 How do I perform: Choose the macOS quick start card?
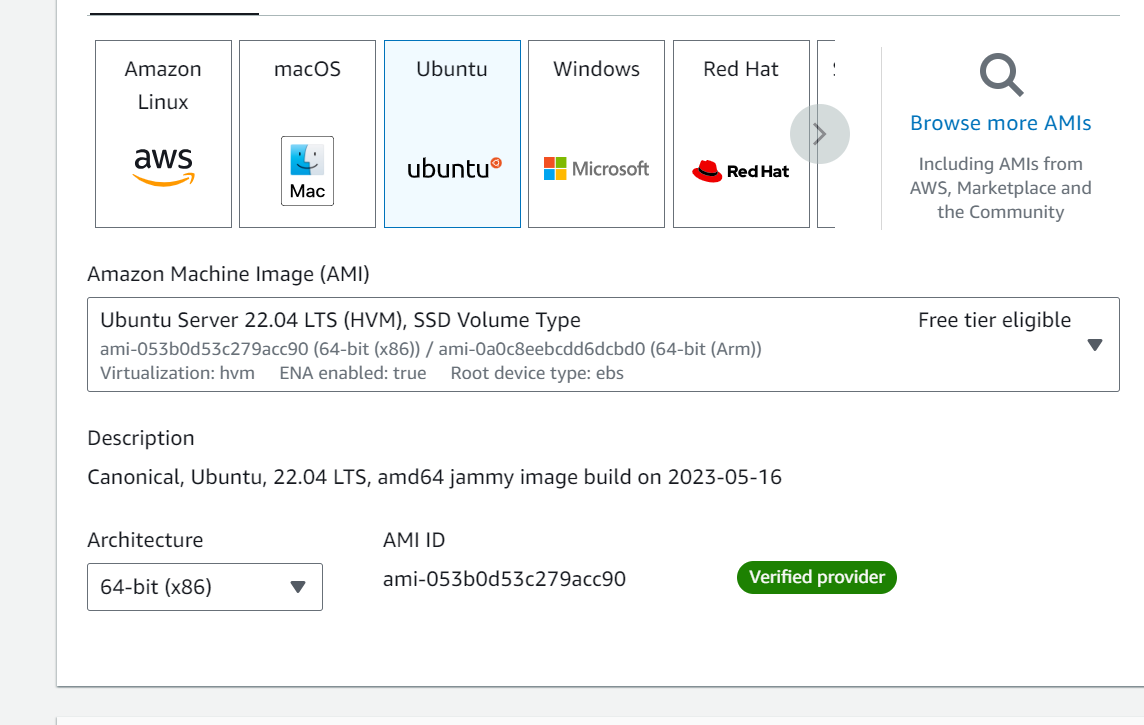pos(307,134)
